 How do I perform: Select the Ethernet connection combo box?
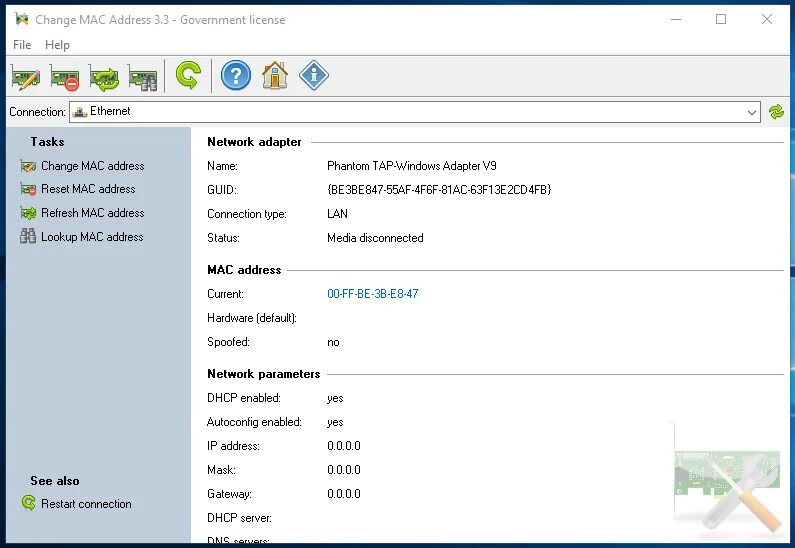(415, 112)
